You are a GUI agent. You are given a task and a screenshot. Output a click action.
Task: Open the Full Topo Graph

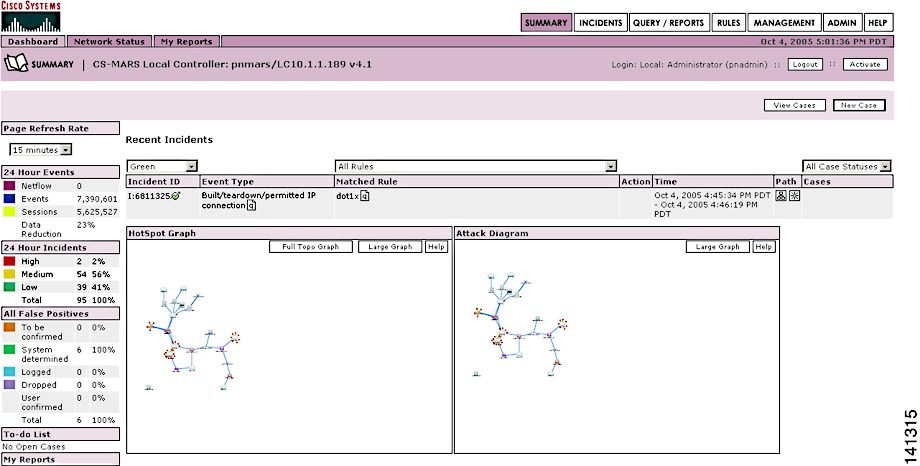tap(310, 246)
